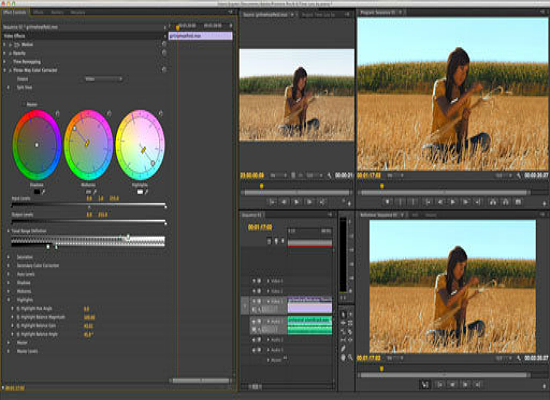Toggle the Highlight Balance Angle stopwatch

[18, 334]
